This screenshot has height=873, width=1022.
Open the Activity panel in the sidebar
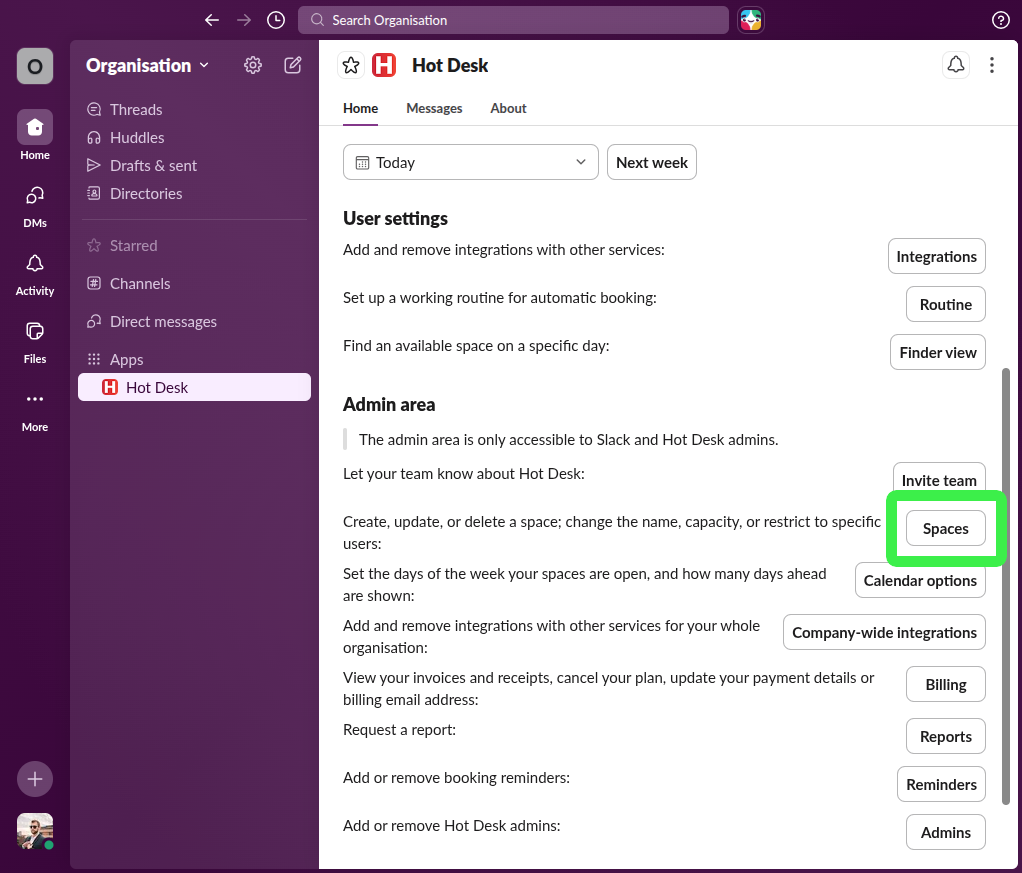click(x=34, y=270)
